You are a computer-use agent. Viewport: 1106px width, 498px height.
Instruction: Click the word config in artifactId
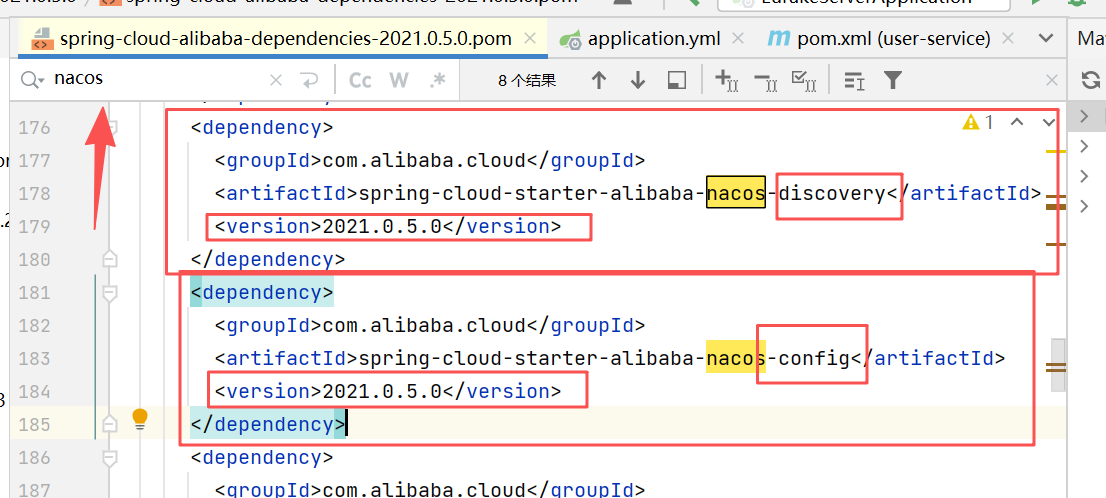[x=814, y=358]
